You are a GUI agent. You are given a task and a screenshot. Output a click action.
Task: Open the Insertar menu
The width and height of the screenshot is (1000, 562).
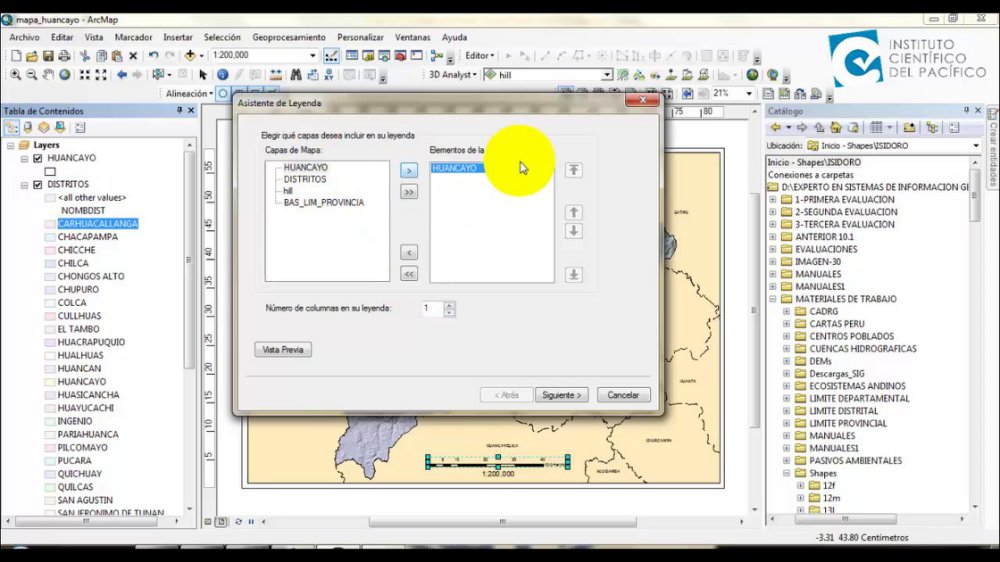click(x=178, y=38)
